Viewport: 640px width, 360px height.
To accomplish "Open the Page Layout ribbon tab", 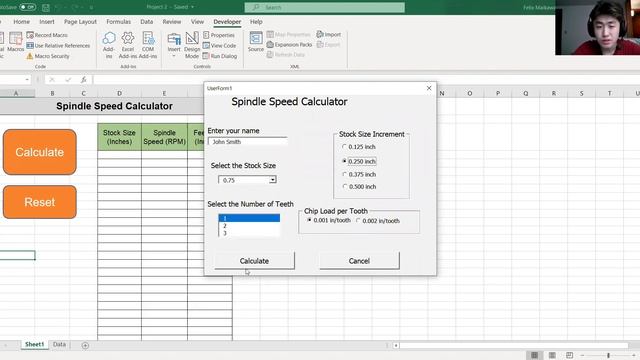I will tap(80, 22).
